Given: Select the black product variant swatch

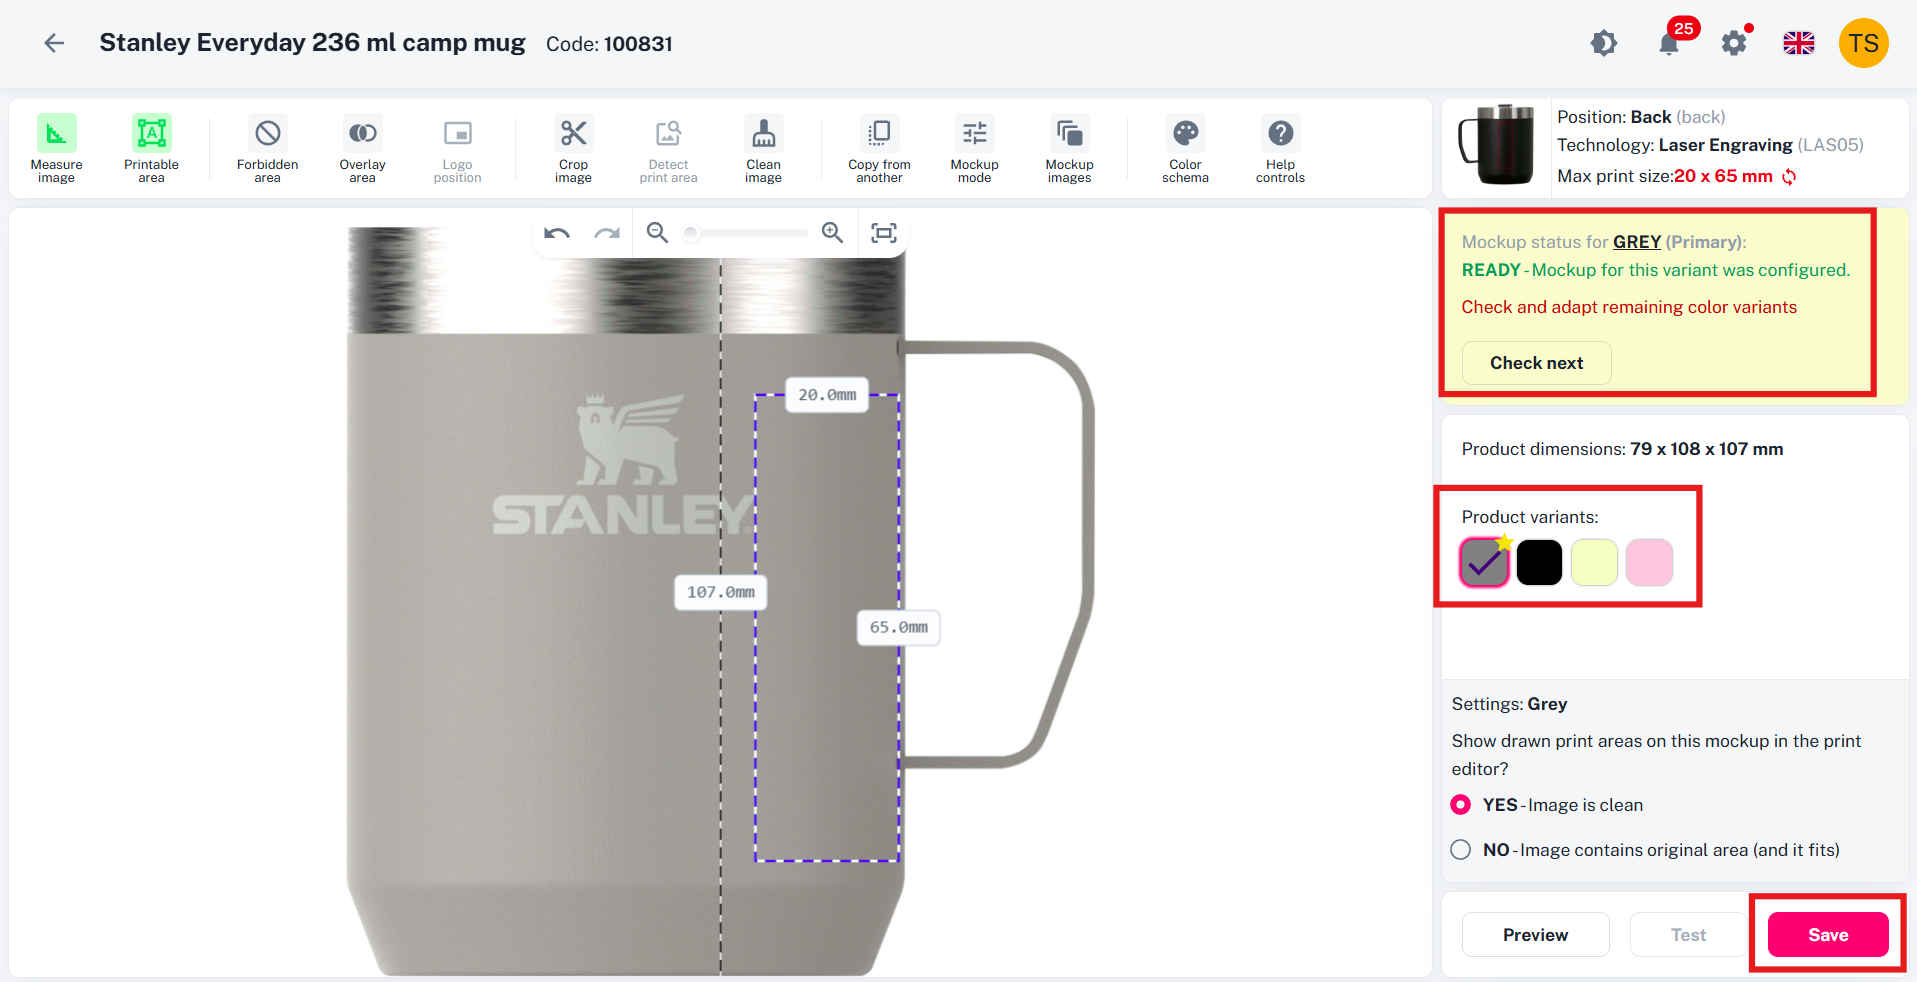Looking at the screenshot, I should [x=1539, y=562].
